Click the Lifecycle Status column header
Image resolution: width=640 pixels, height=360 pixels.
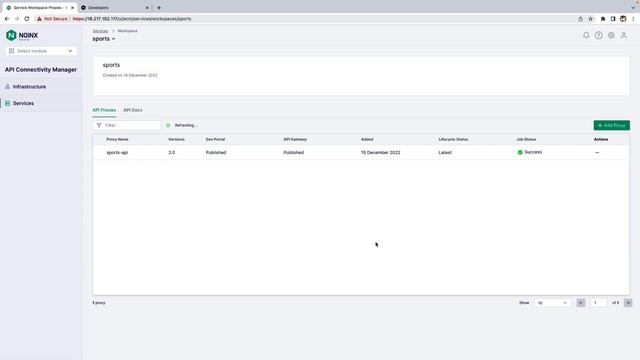click(x=453, y=140)
